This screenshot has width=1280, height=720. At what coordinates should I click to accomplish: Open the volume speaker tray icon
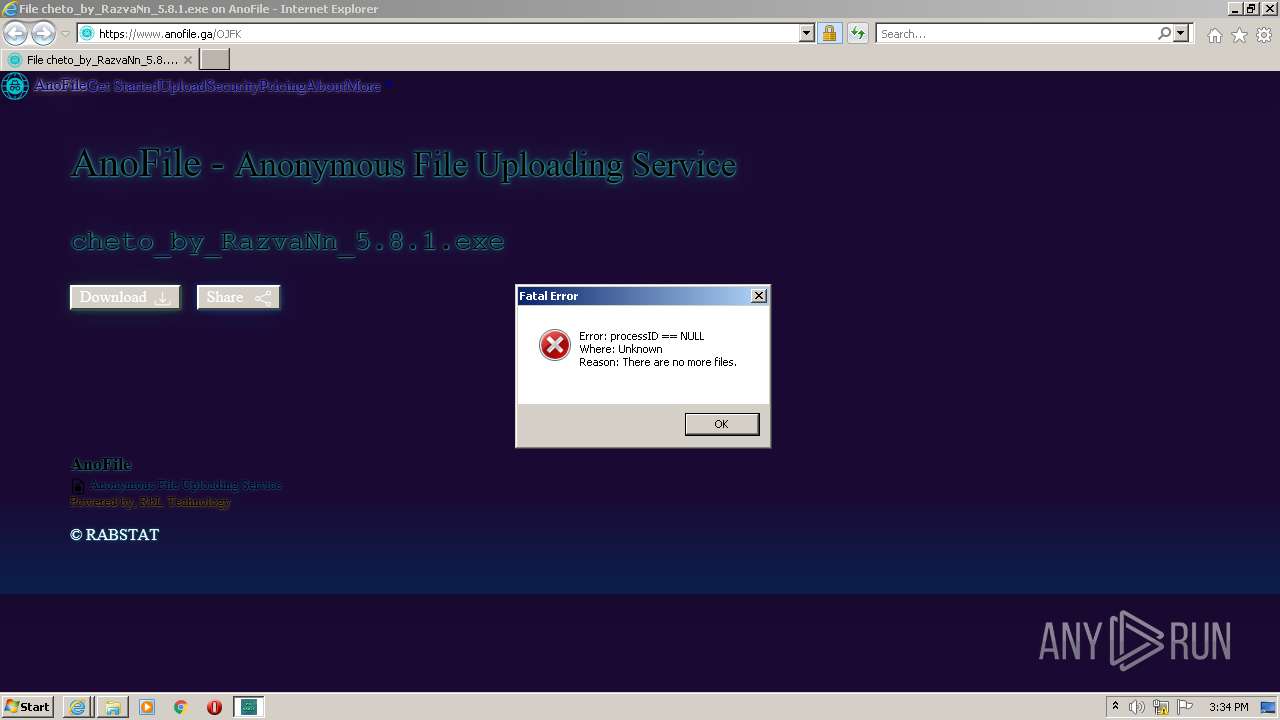[1137, 707]
